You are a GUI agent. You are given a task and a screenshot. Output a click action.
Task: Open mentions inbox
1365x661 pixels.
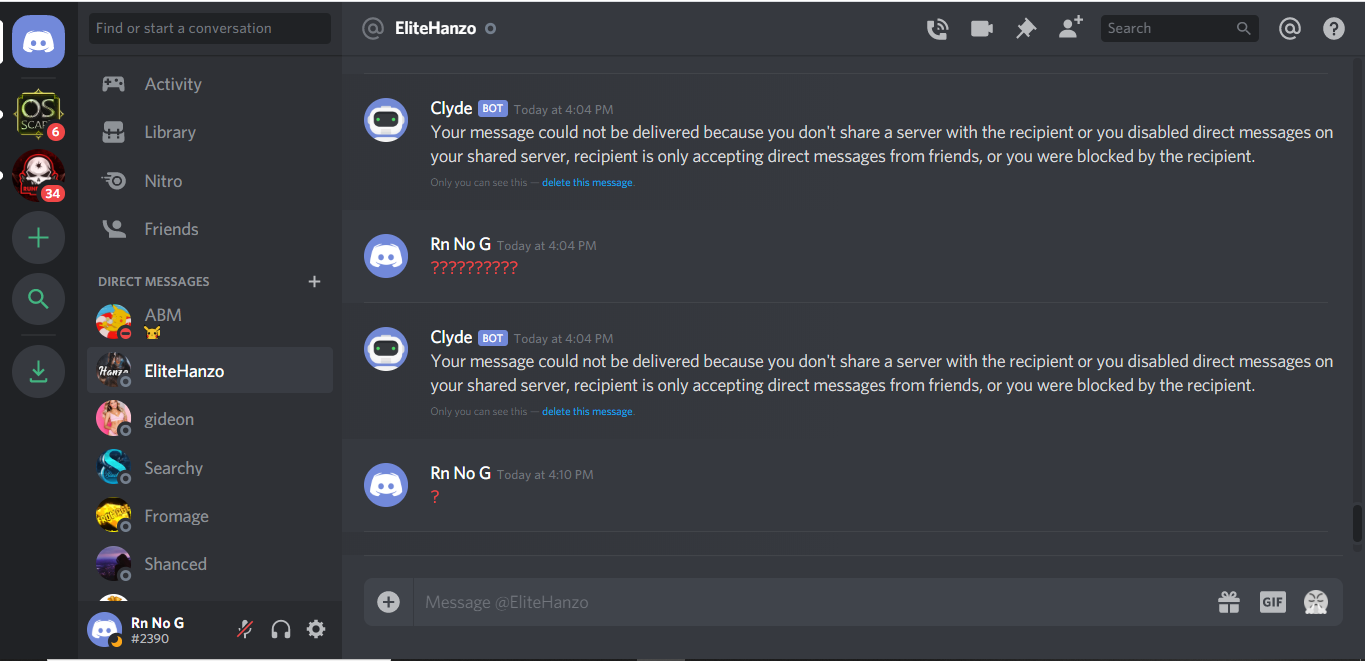pos(1290,28)
